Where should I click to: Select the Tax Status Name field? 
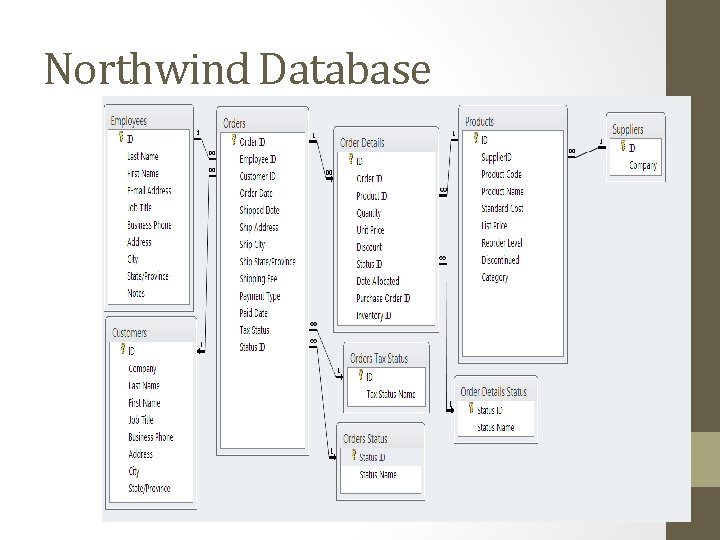tap(391, 394)
